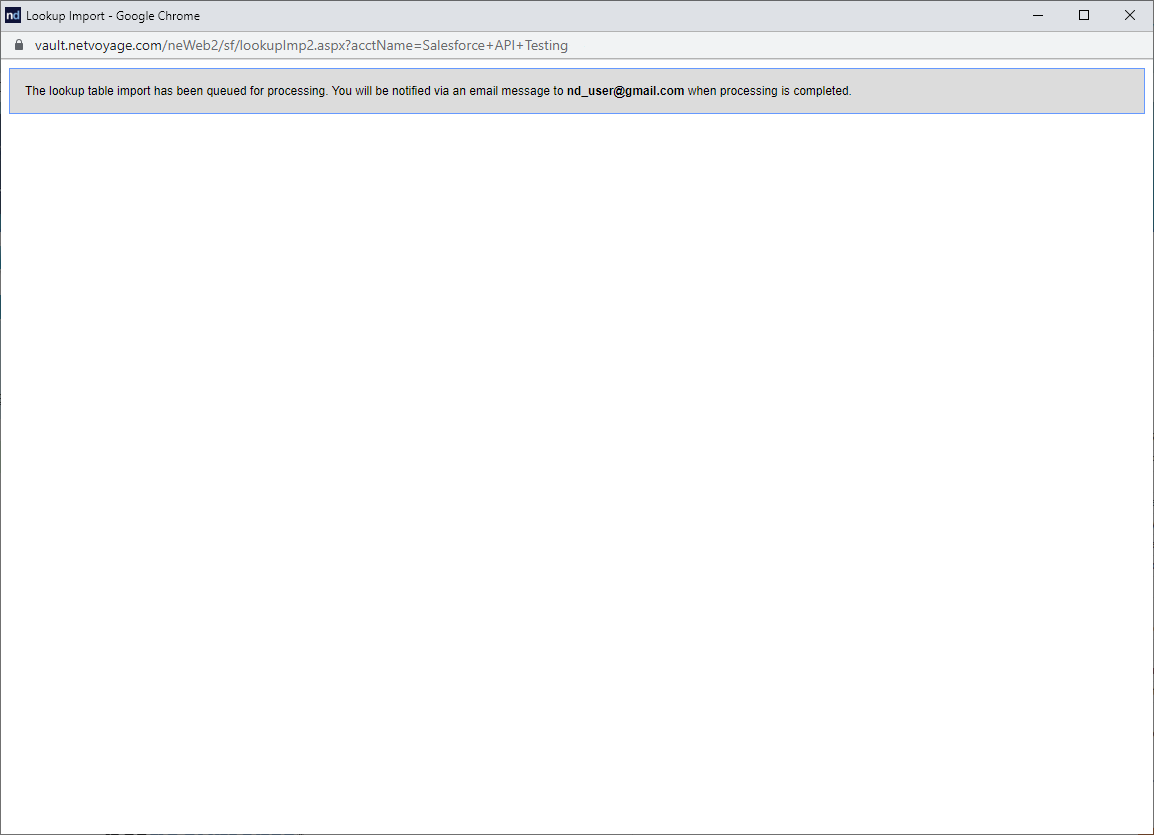Screen dimensions: 1154x835
Task: Click the address bar URL field
Action: [700, 46]
